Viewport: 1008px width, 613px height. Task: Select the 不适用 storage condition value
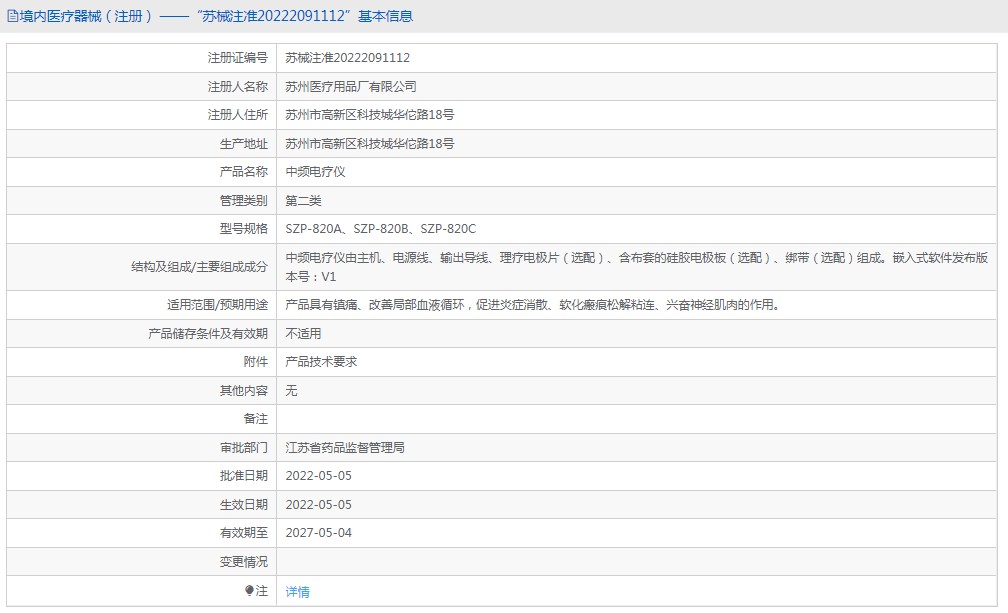(x=303, y=334)
